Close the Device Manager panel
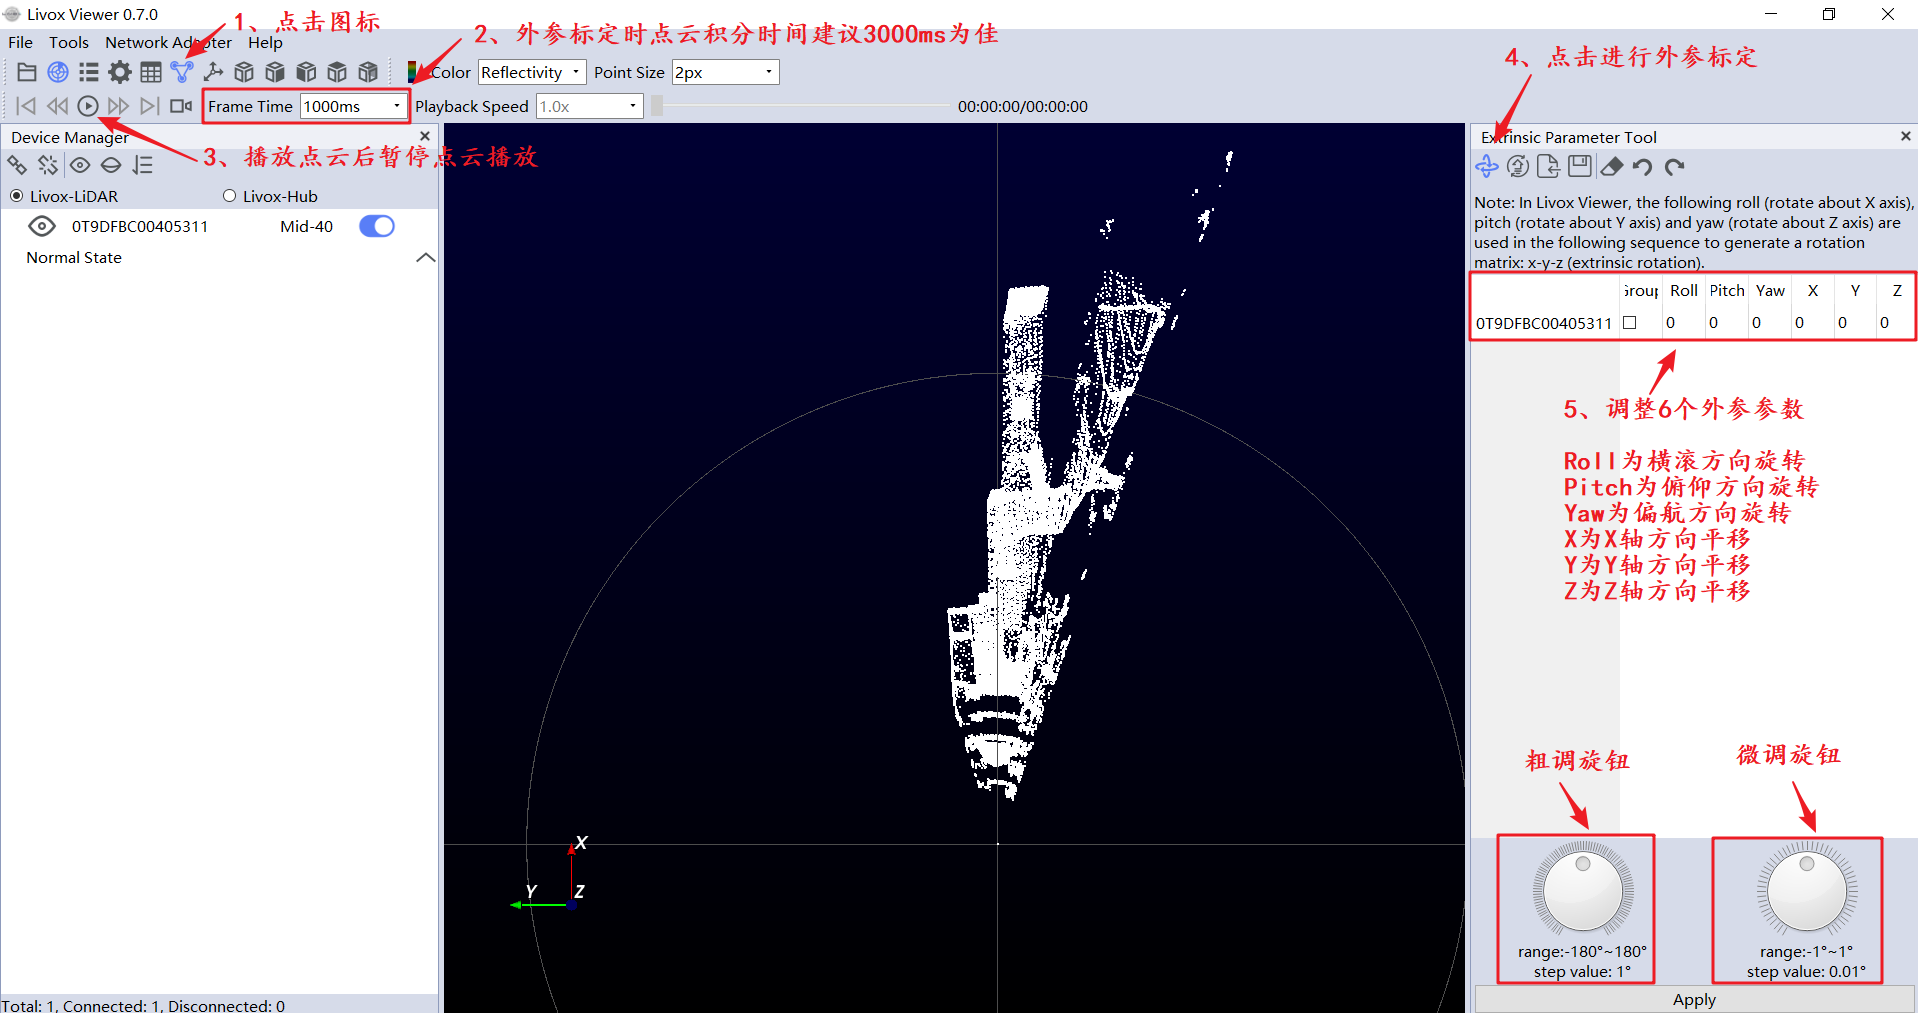 (425, 136)
